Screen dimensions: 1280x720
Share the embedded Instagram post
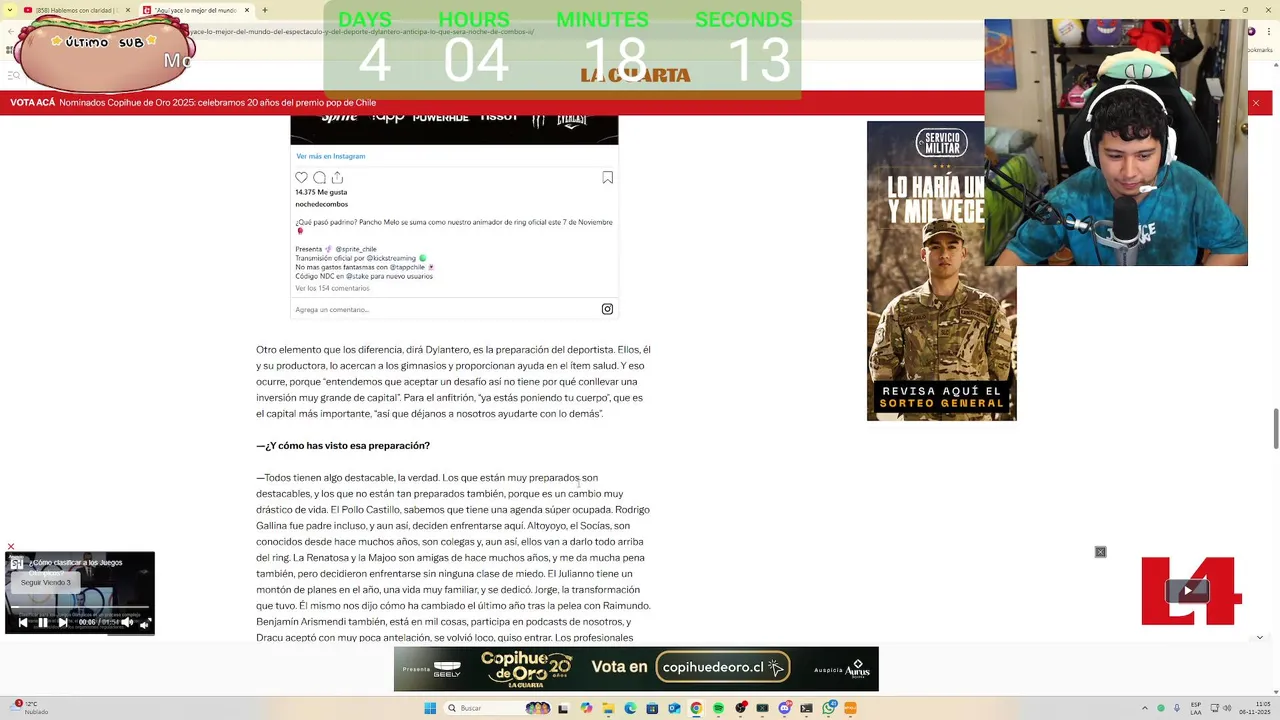pos(337,178)
